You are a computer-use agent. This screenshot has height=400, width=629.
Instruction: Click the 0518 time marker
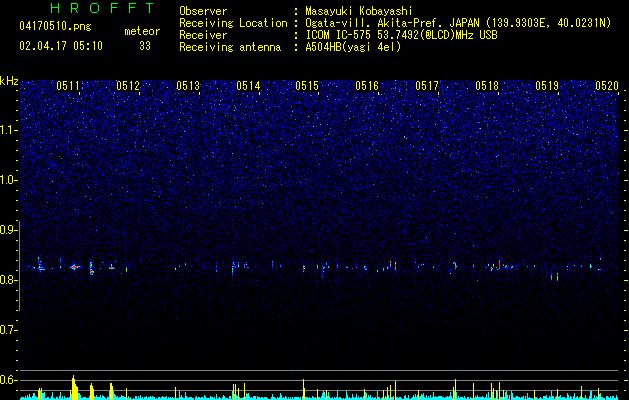487,85
